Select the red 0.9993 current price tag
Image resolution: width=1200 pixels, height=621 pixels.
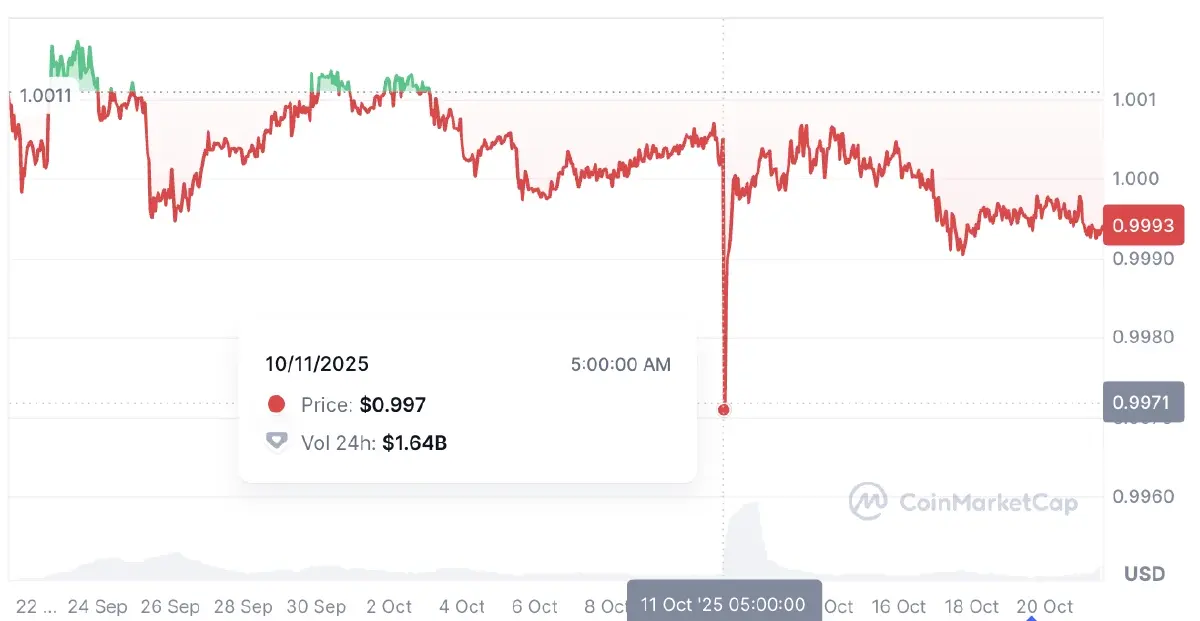pyautogui.click(x=1142, y=226)
